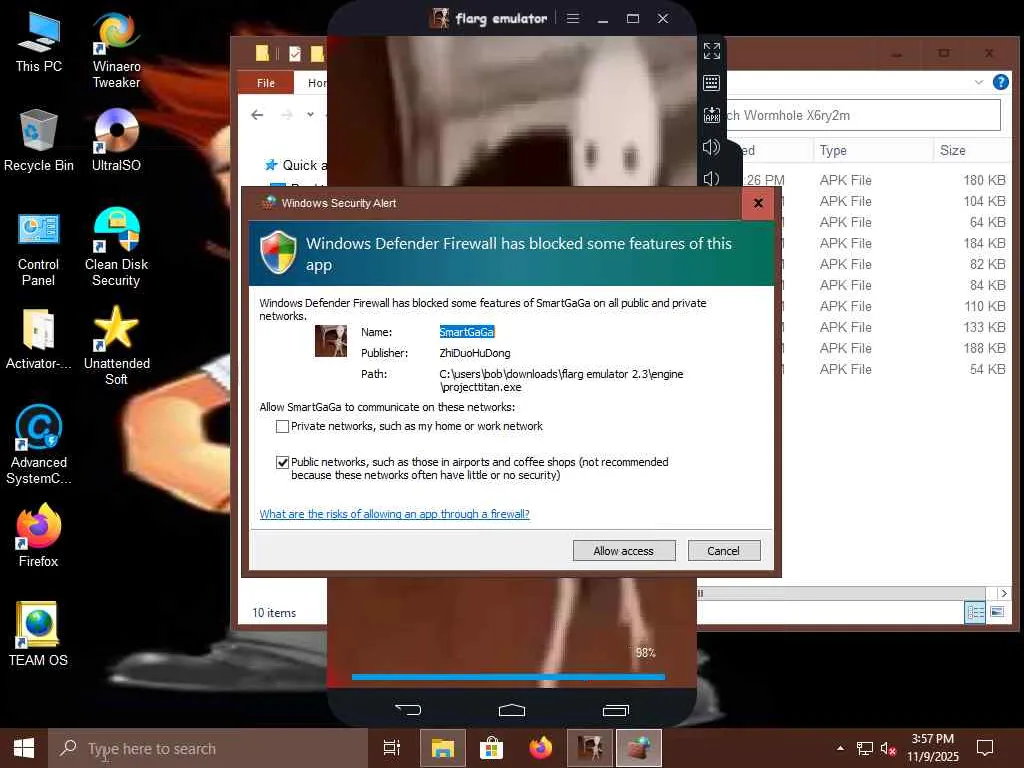The height and width of the screenshot is (768, 1024).
Task: Sort the Explorer list by the Size column
Action: [972, 150]
